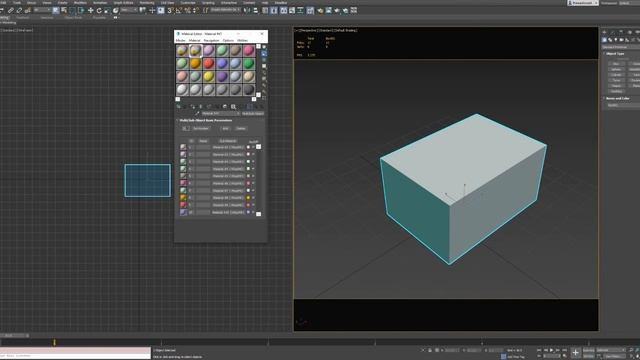This screenshot has width=640, height=360.
Task: Open the Select by Name dialog
Action: pyautogui.click(x=64, y=10)
